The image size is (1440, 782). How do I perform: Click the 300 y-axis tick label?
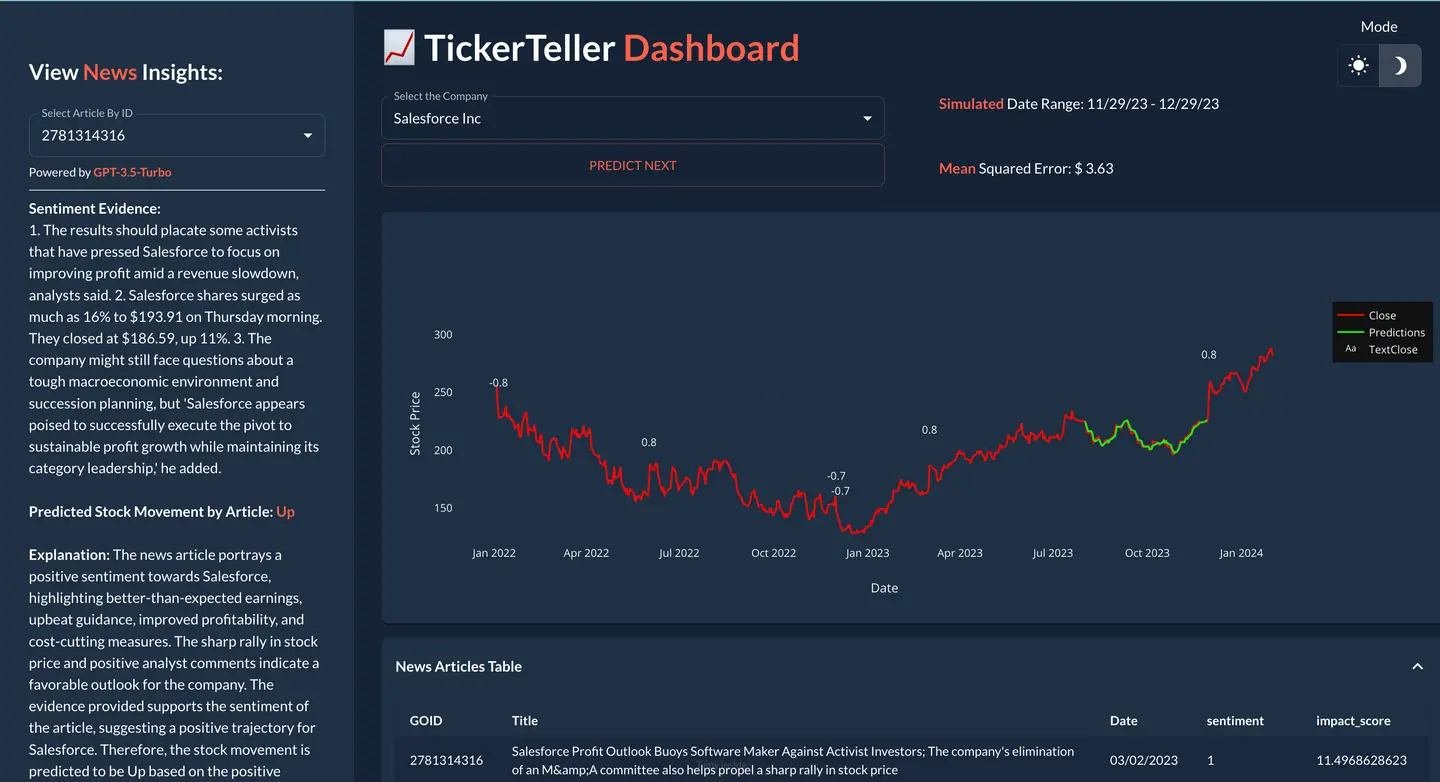(x=443, y=335)
